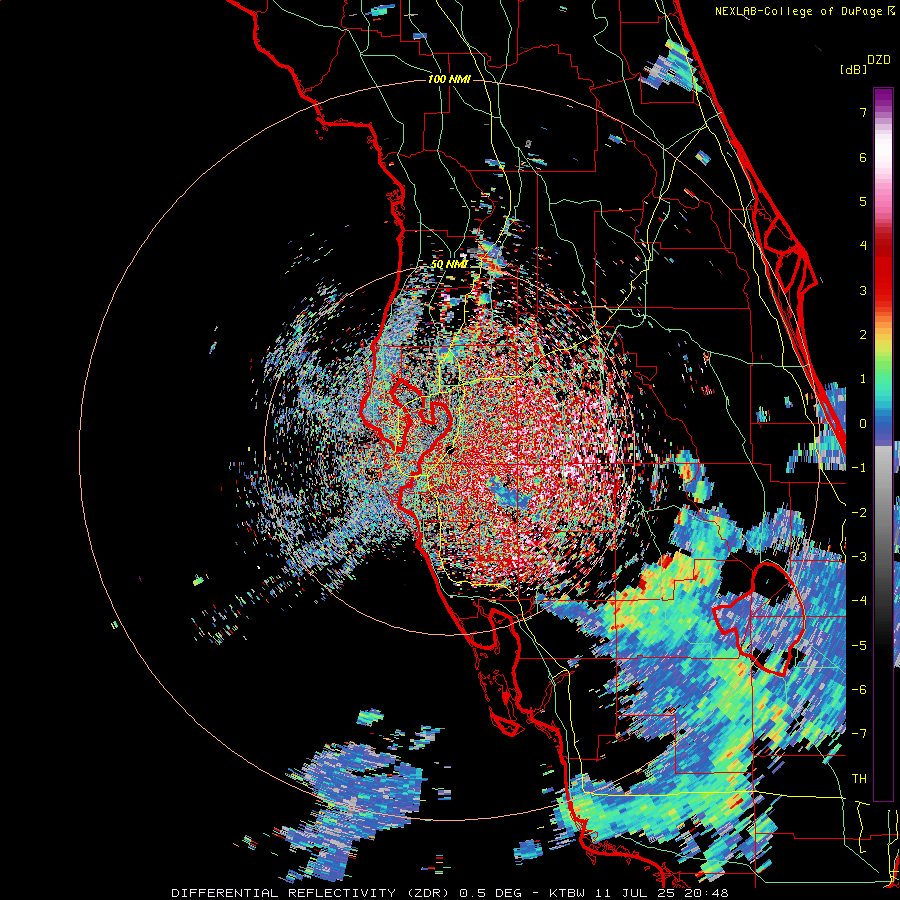Click the 7 value on color scale

coord(863,112)
